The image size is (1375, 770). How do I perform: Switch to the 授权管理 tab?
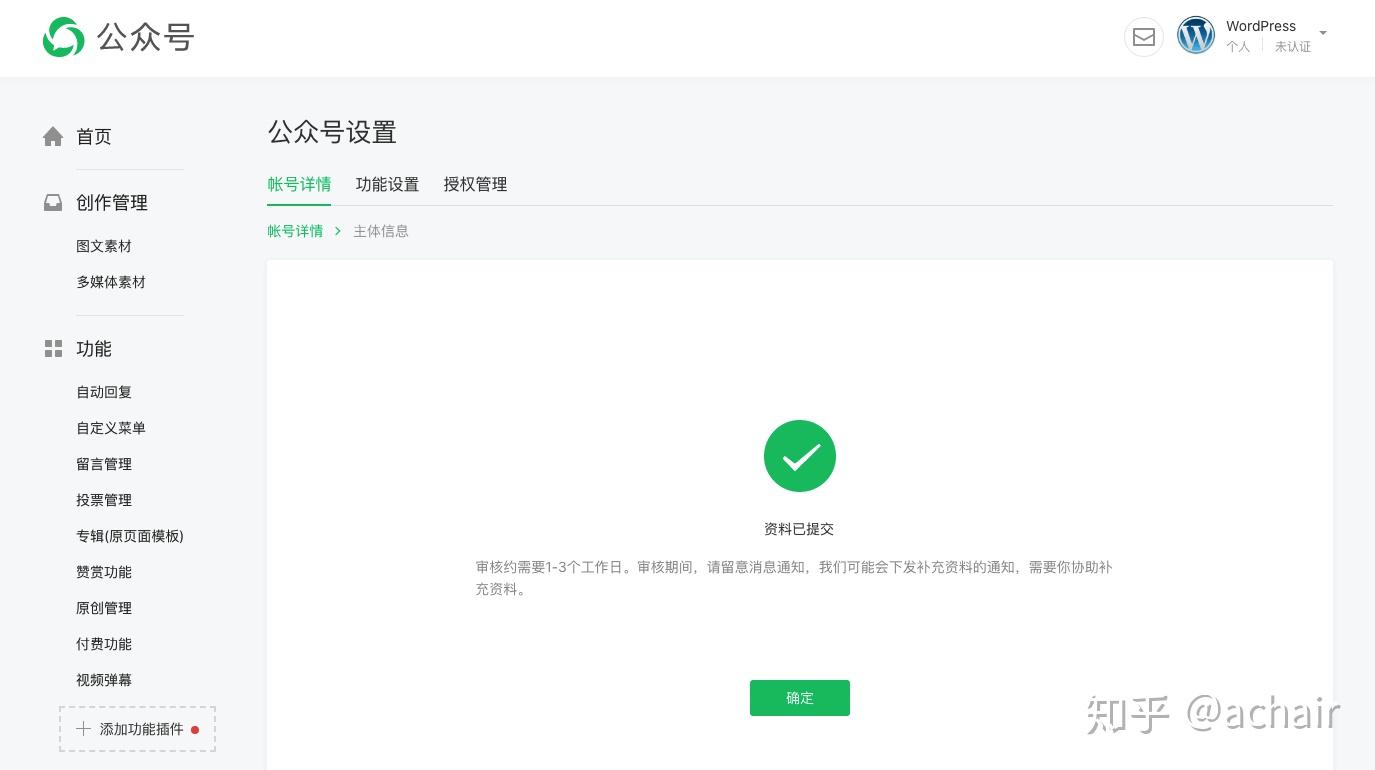pyautogui.click(x=475, y=184)
